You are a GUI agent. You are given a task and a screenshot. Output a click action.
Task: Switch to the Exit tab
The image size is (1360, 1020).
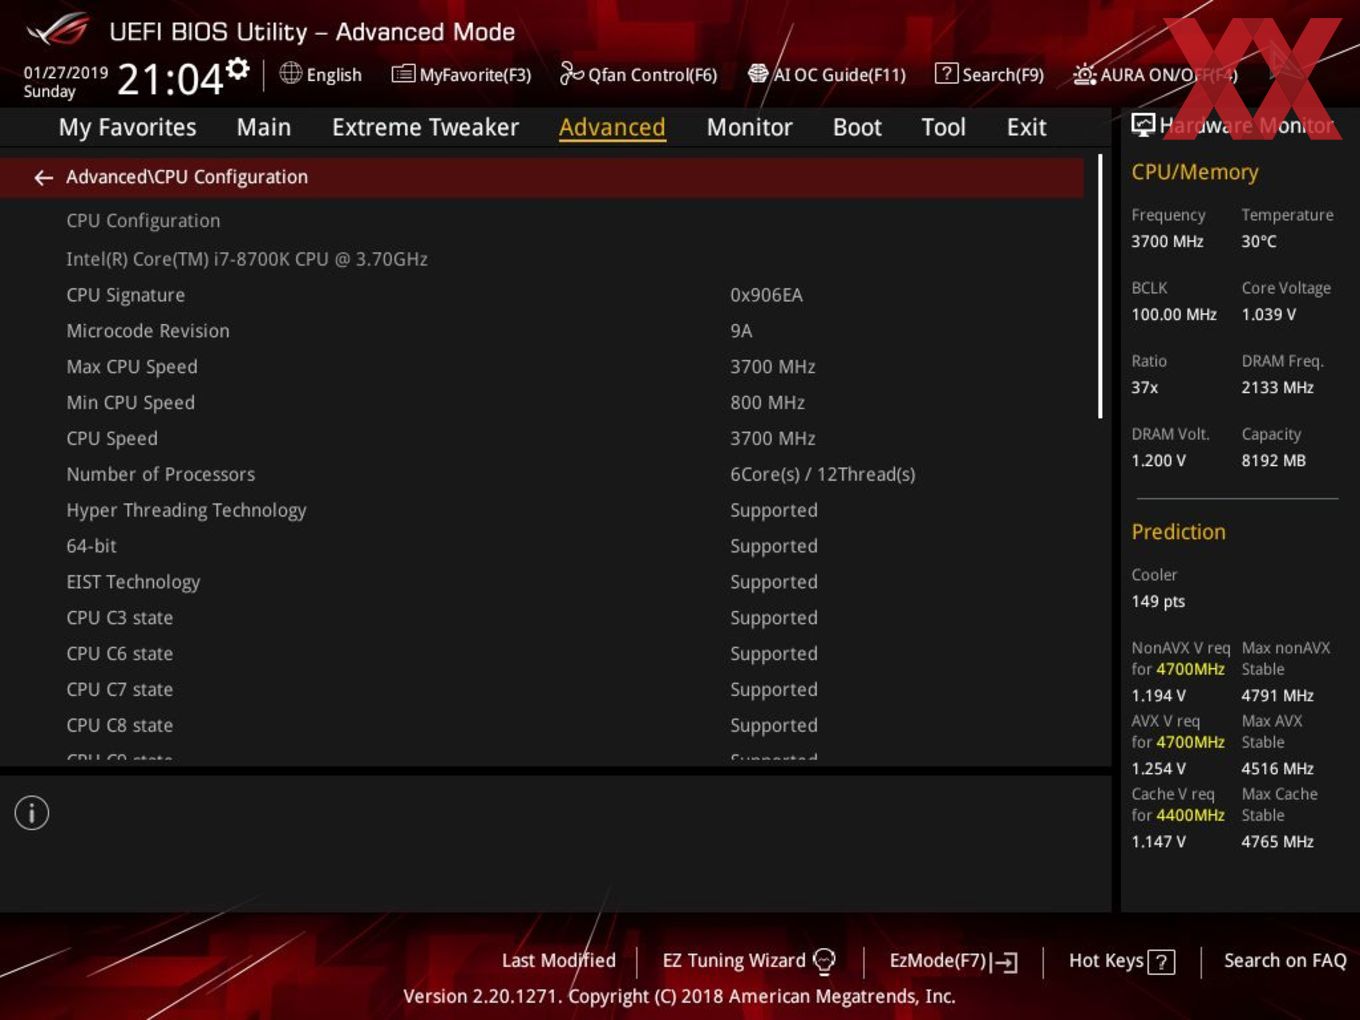pos(1026,127)
